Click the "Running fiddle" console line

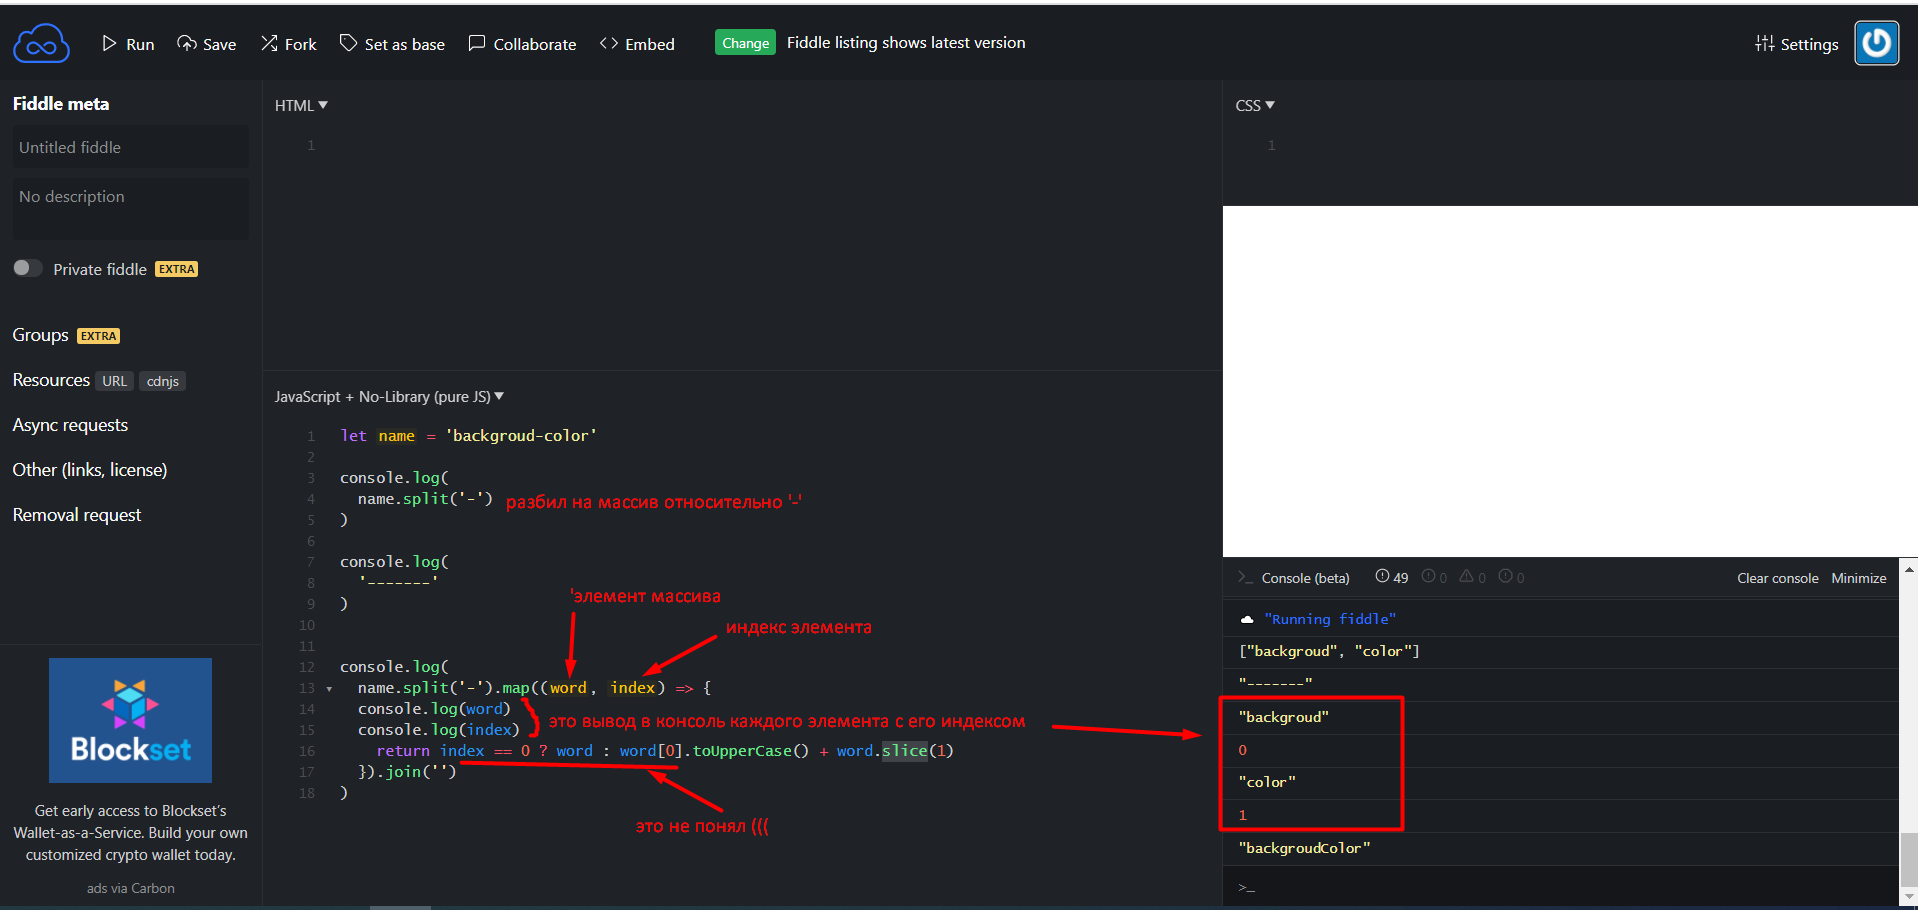(1330, 619)
